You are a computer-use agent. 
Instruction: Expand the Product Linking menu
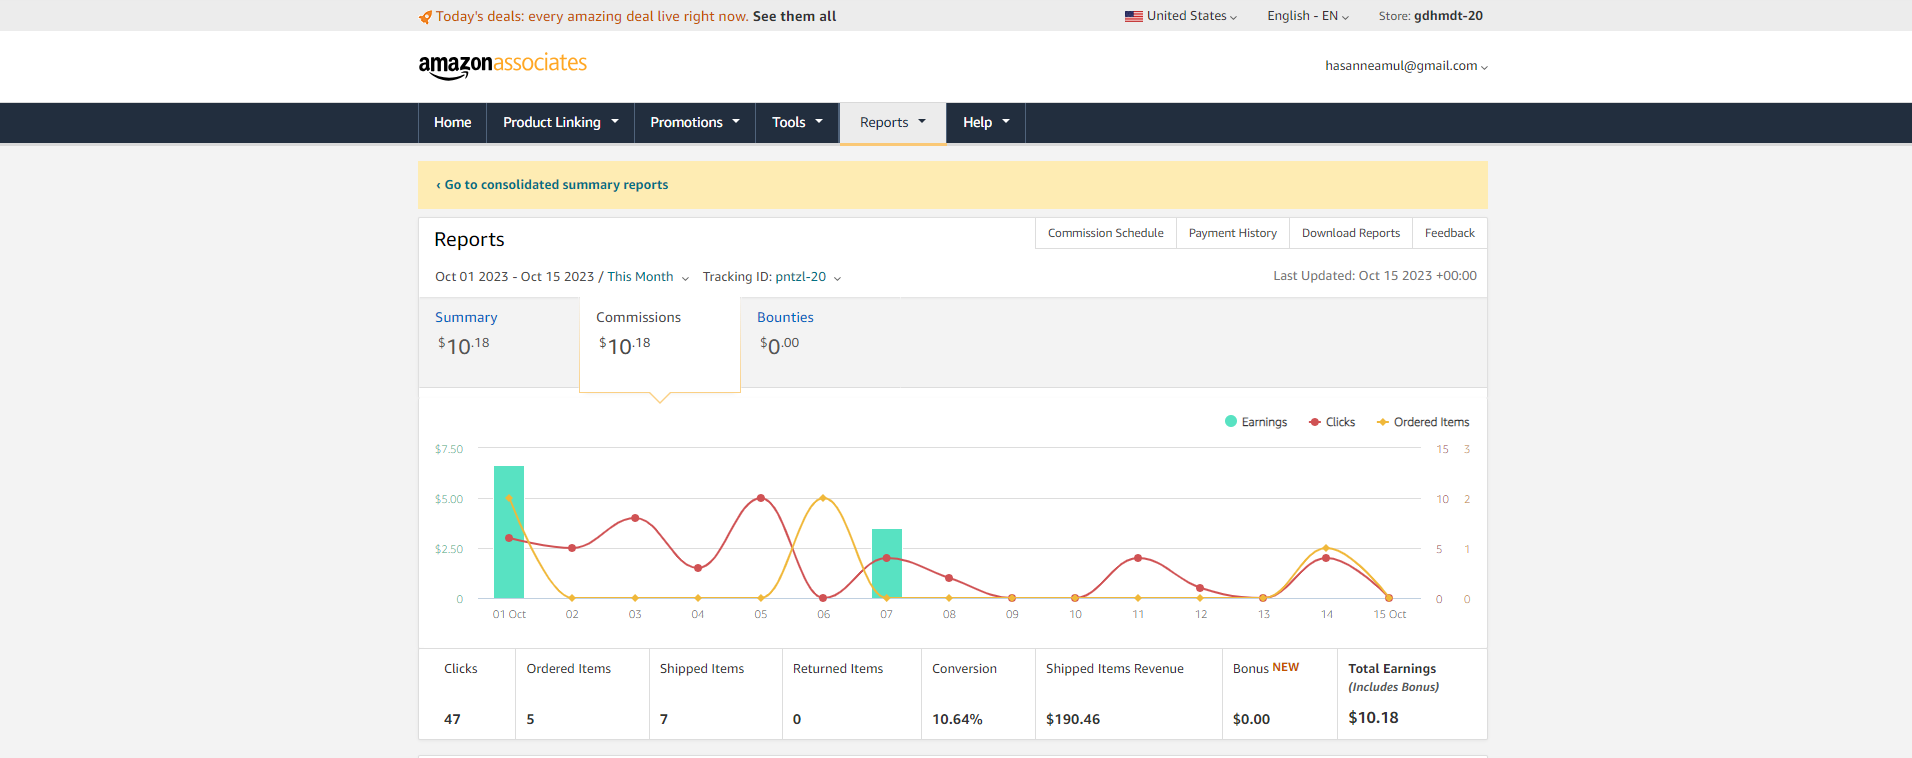click(x=560, y=122)
